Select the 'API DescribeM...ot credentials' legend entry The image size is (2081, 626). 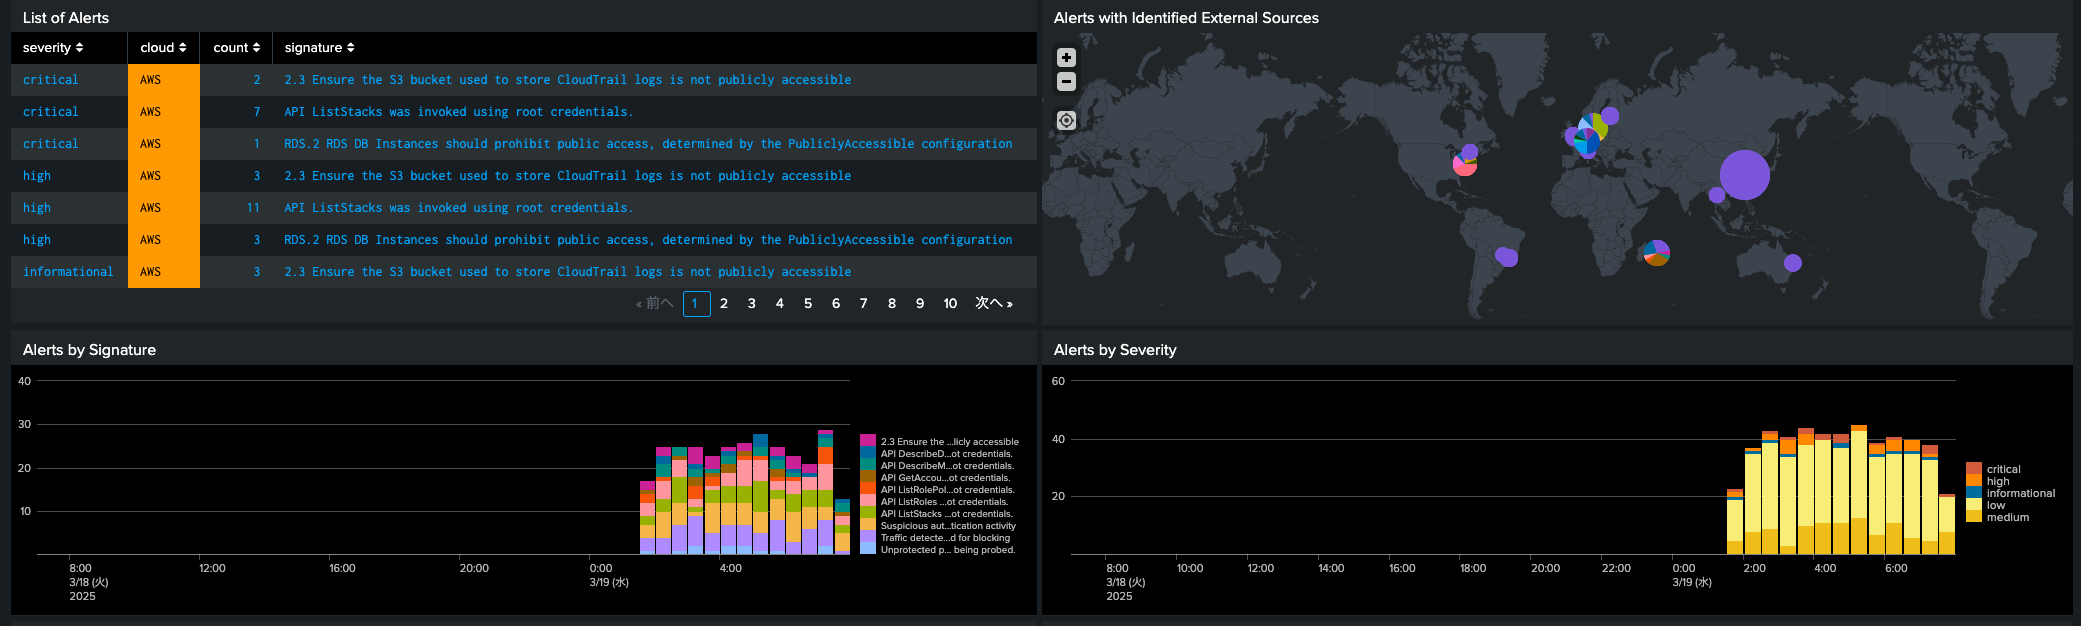946,465
